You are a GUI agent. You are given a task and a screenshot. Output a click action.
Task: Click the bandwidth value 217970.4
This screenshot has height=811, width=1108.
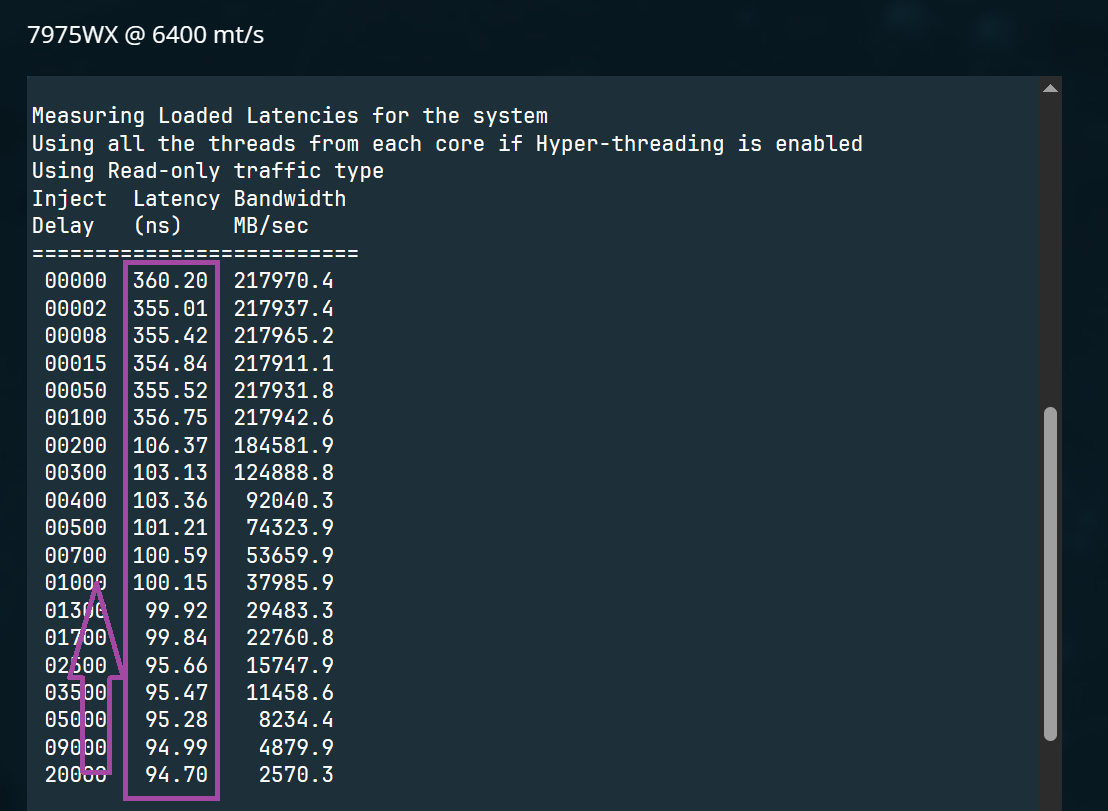283,281
